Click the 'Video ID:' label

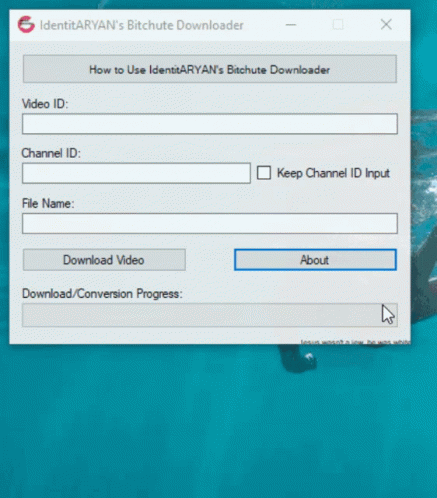coord(45,104)
